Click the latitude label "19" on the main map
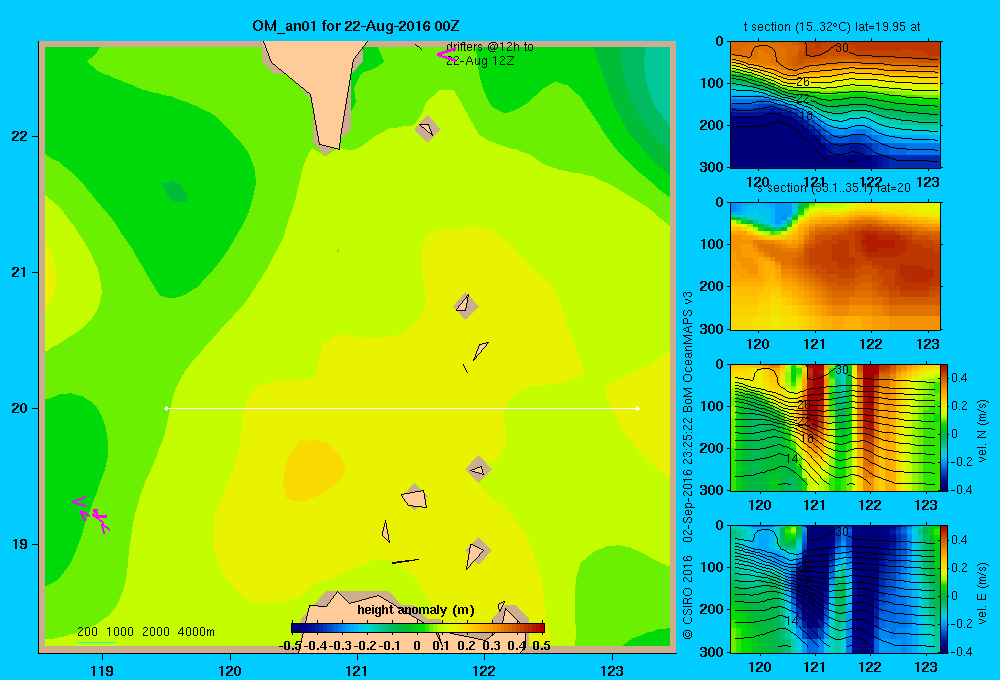 click(20, 544)
